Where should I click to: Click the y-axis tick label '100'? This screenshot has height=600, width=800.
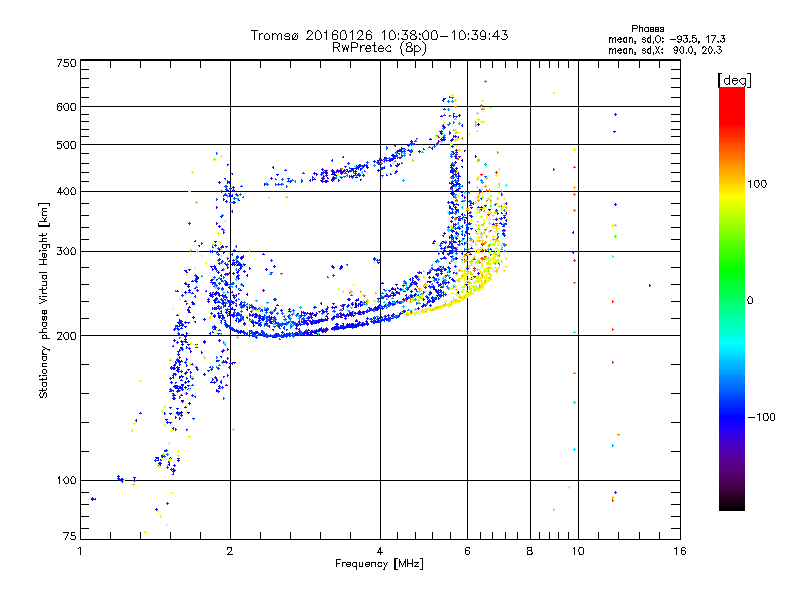click(67, 481)
